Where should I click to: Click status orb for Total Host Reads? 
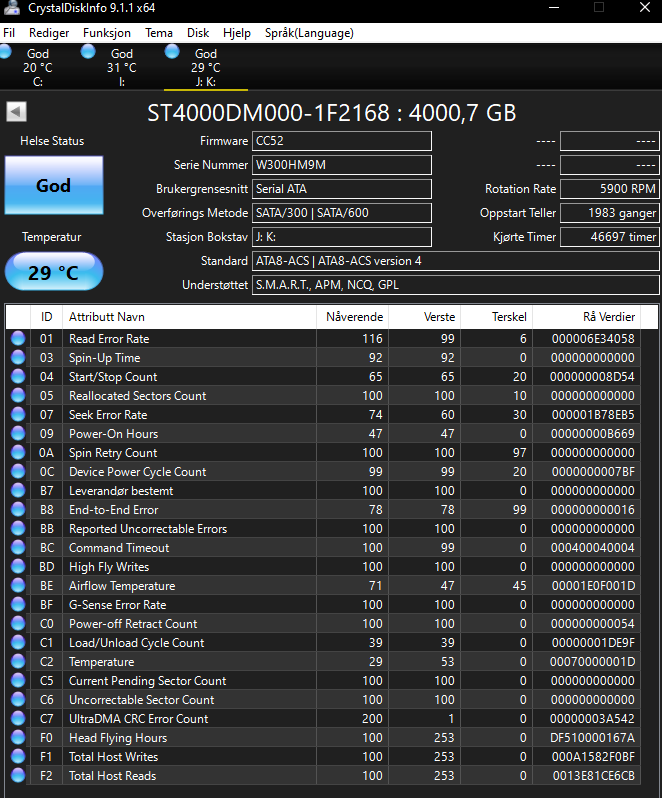click(18, 776)
